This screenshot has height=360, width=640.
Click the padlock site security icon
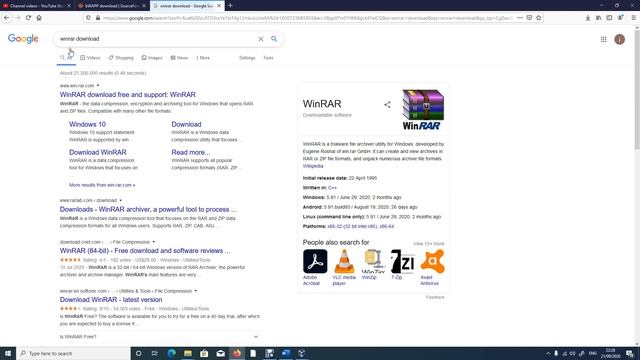(x=98, y=18)
